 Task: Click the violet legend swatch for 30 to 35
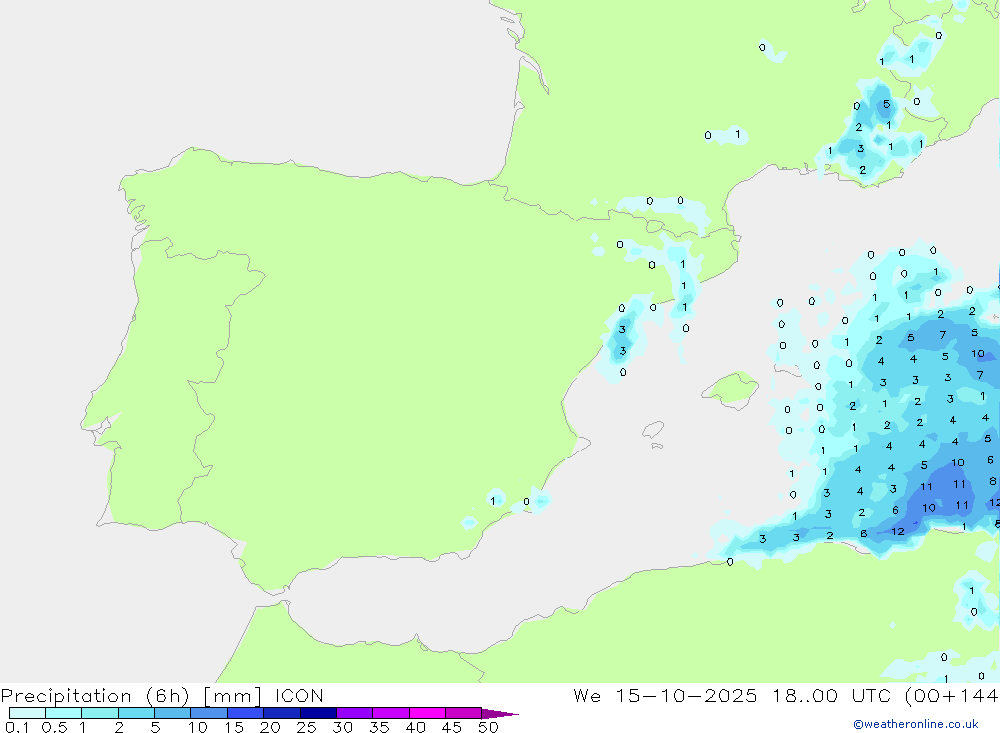click(355, 713)
